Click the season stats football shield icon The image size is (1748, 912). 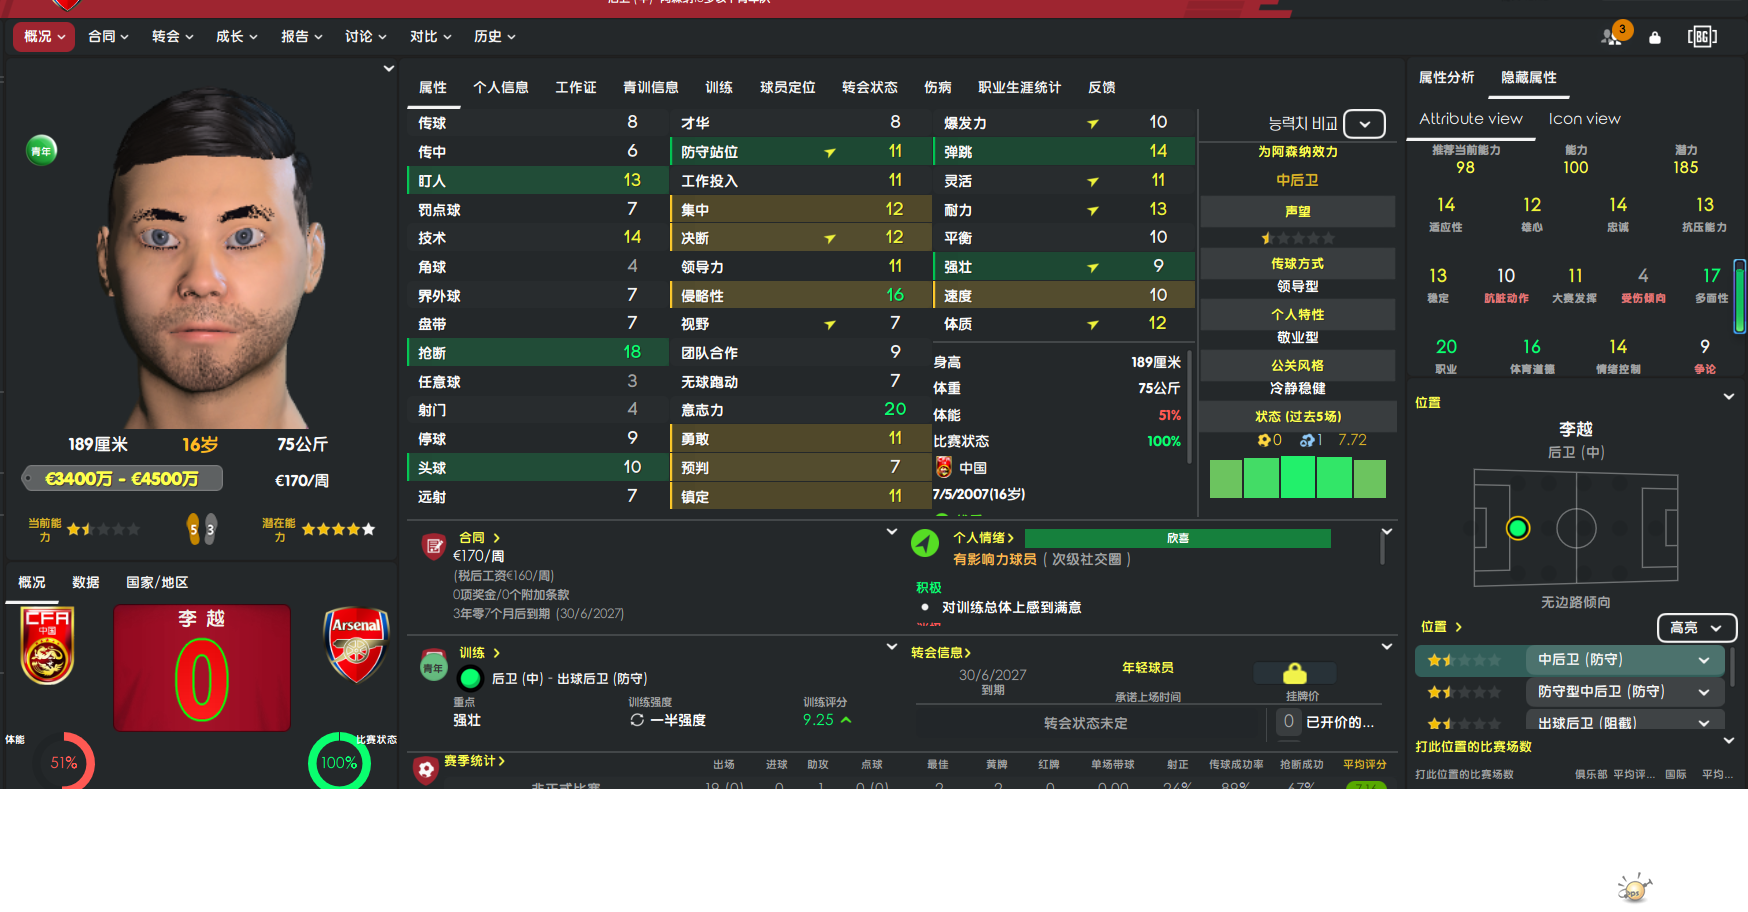click(x=426, y=768)
